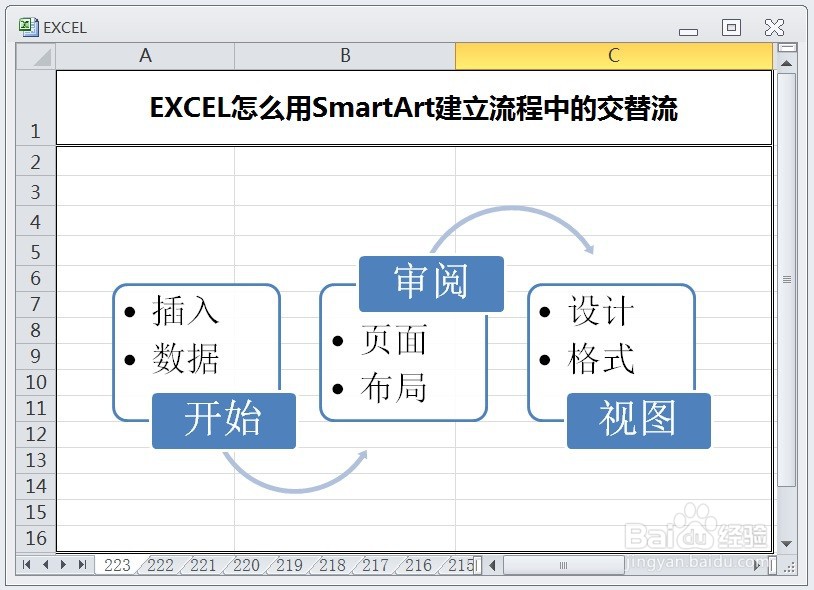Click vertical scrollbar down arrow
Screen dimensions: 814x590
pos(786,544)
